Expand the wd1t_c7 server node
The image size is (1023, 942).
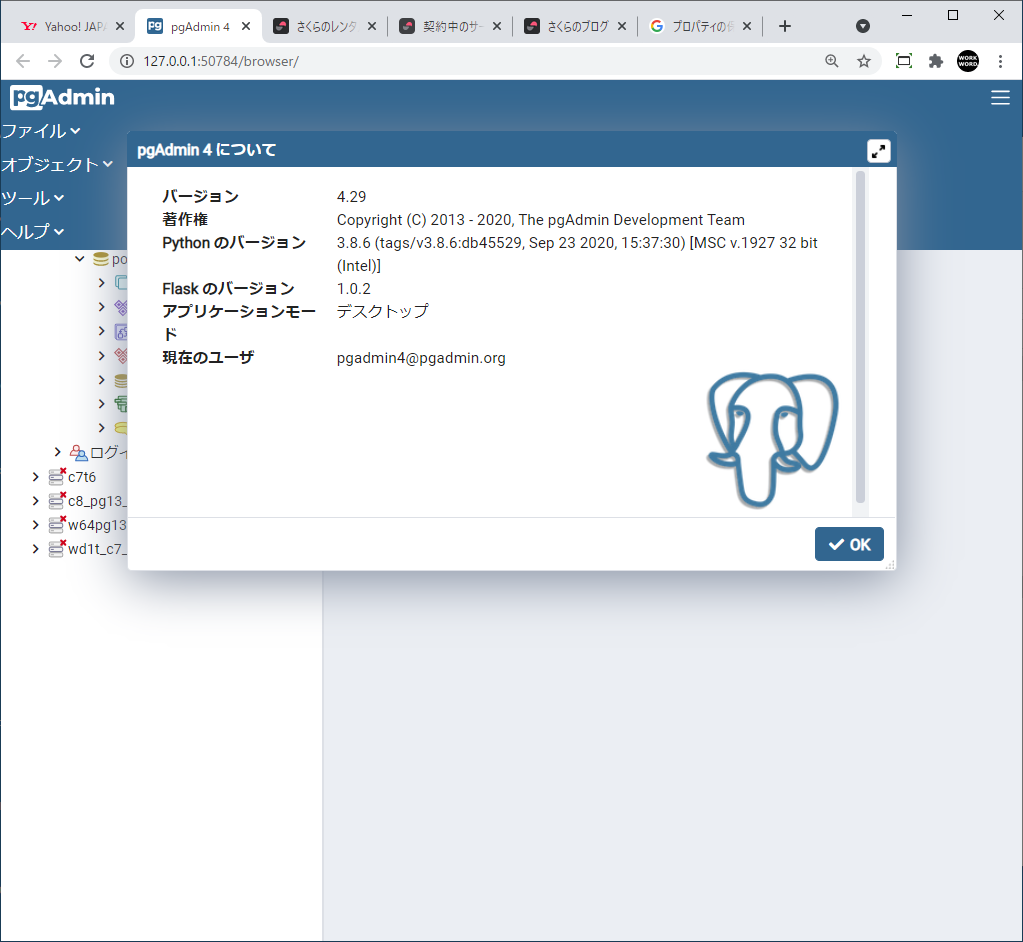(35, 549)
